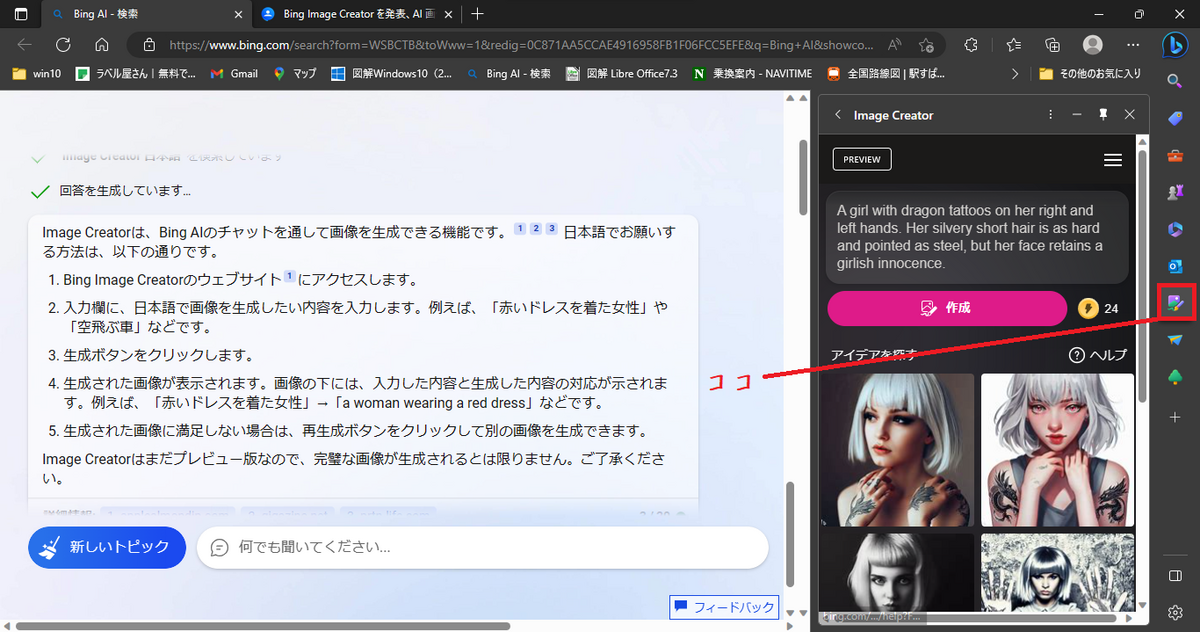Open toolbar settings menu via ellipsis
The height and width of the screenshot is (632, 1200).
pyautogui.click(x=1133, y=44)
